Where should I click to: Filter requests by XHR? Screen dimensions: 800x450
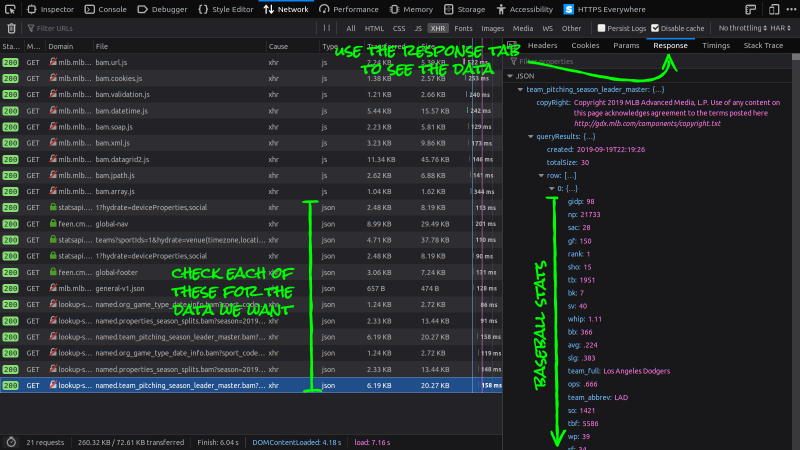[x=438, y=29]
